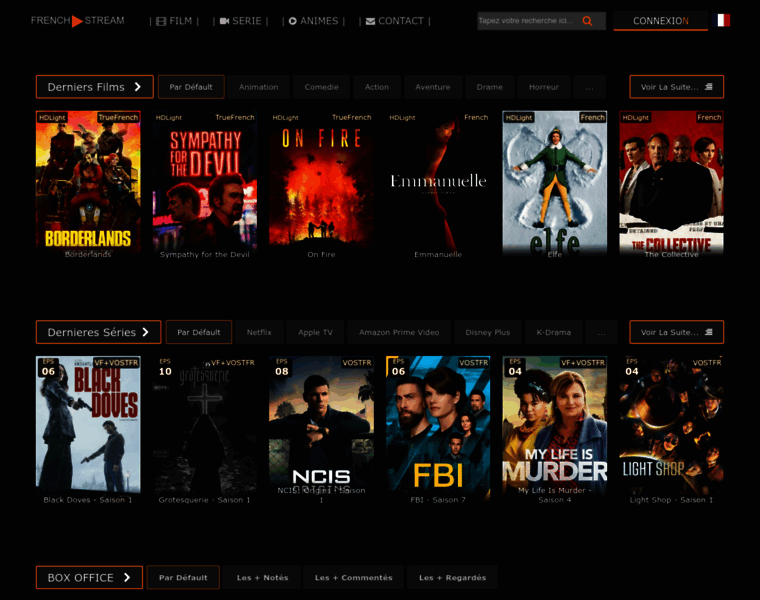Open the BOX OFFICE section
Image resolution: width=760 pixels, height=600 pixels.
(x=89, y=577)
